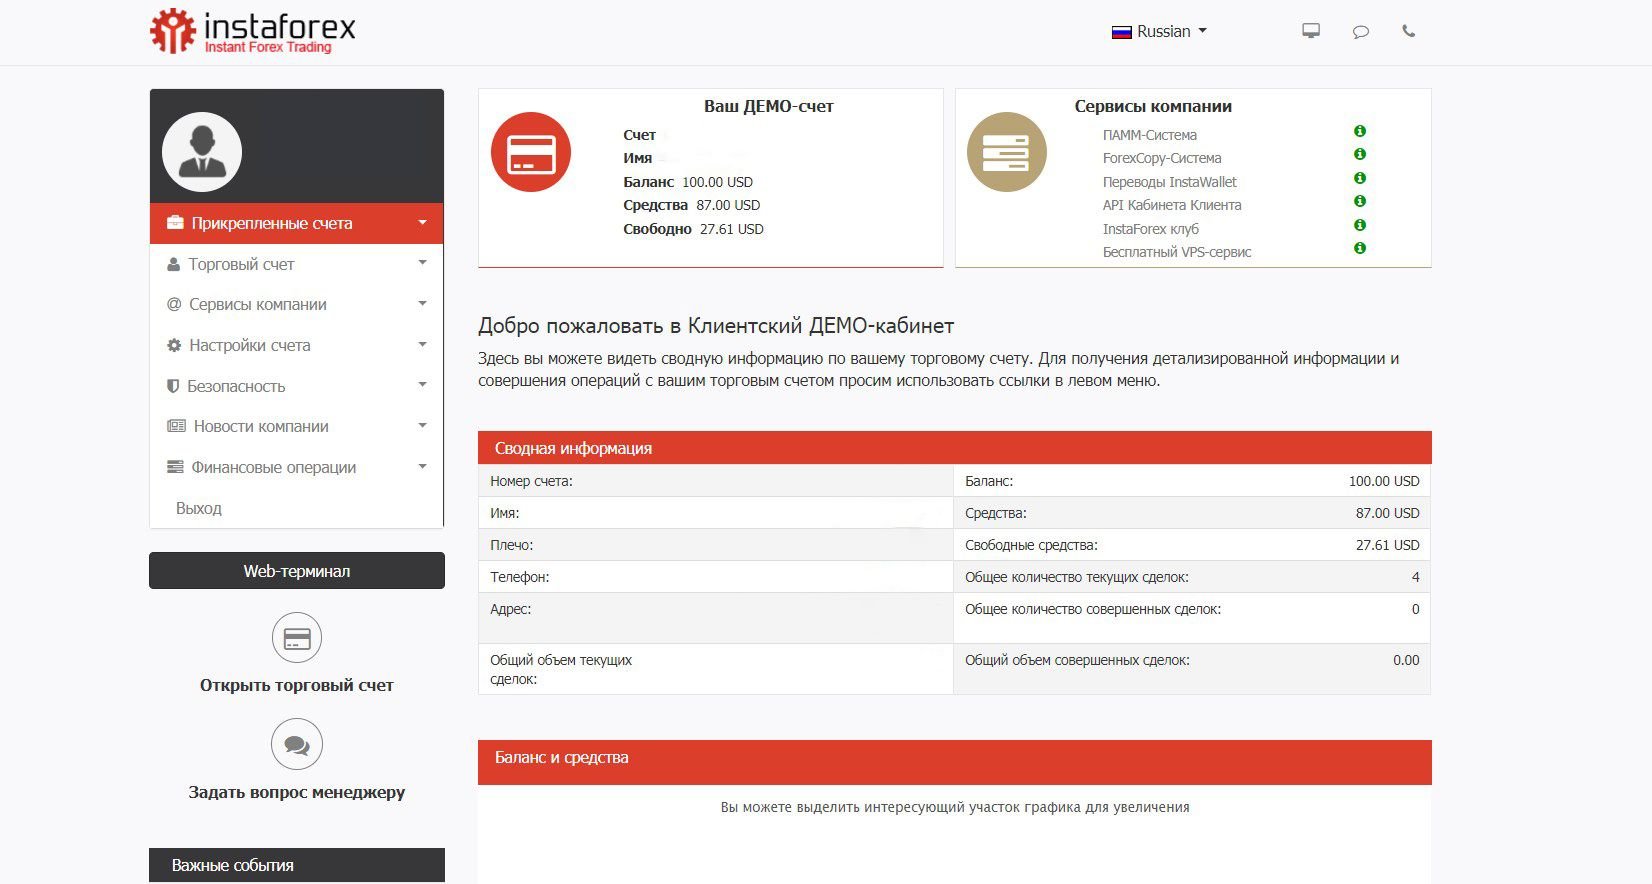Click the red credit card icon
This screenshot has height=884, width=1652.
[x=531, y=152]
